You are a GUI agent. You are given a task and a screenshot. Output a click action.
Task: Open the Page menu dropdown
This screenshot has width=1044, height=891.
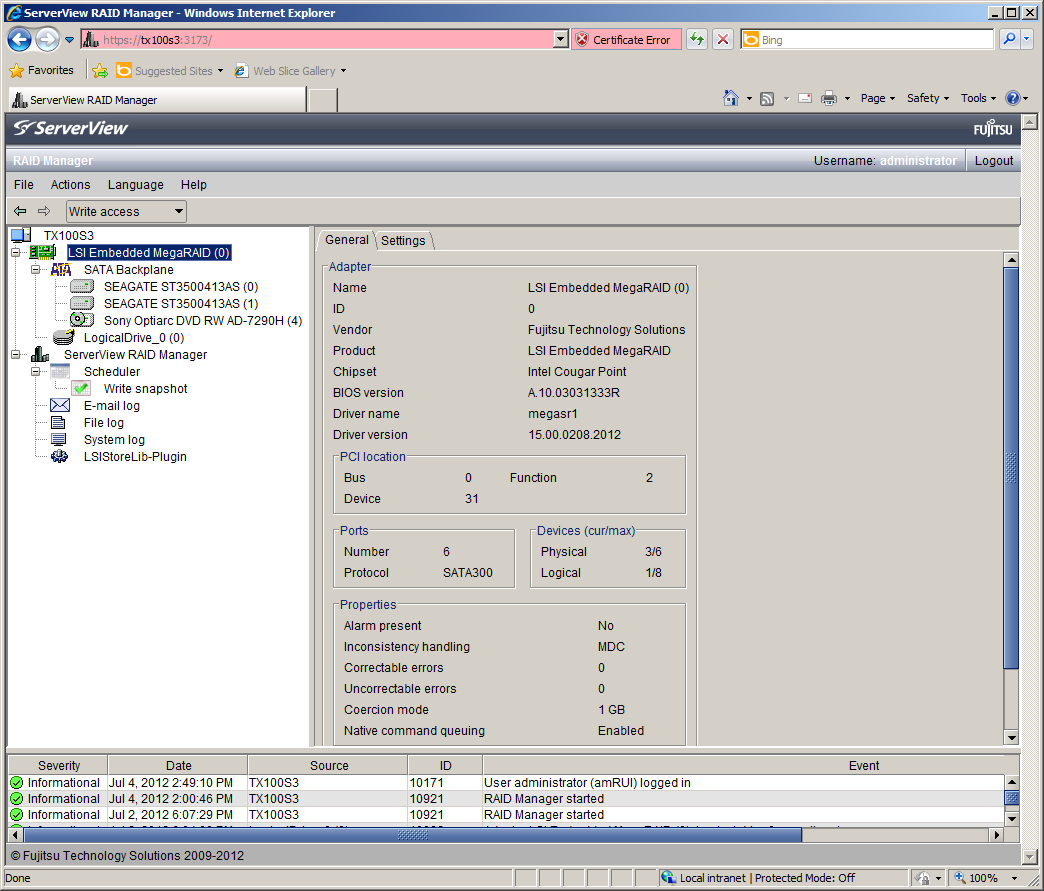[x=878, y=98]
